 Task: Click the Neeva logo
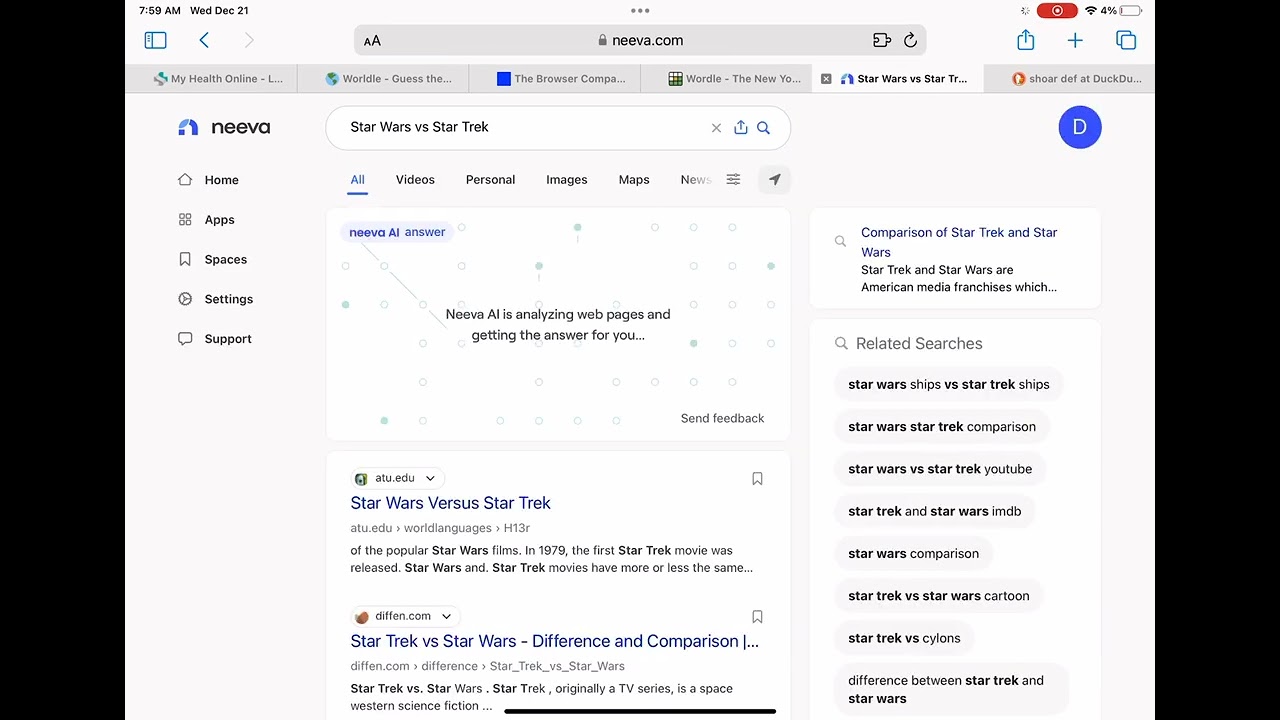(x=224, y=127)
